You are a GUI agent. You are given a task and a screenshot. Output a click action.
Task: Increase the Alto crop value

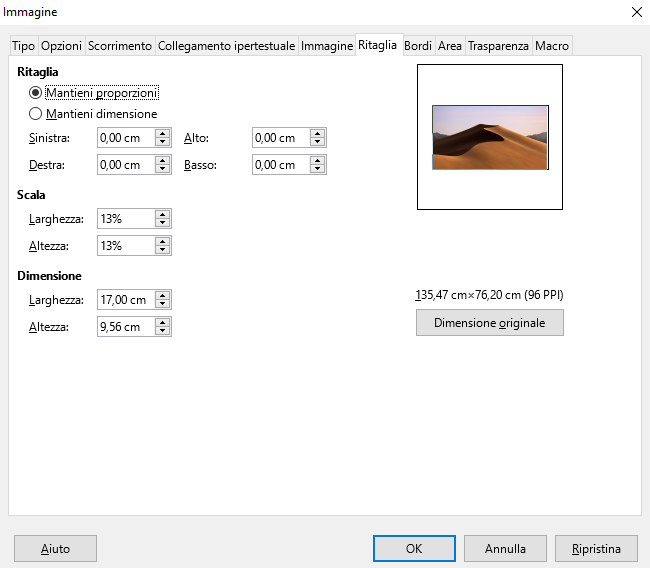tap(318, 134)
